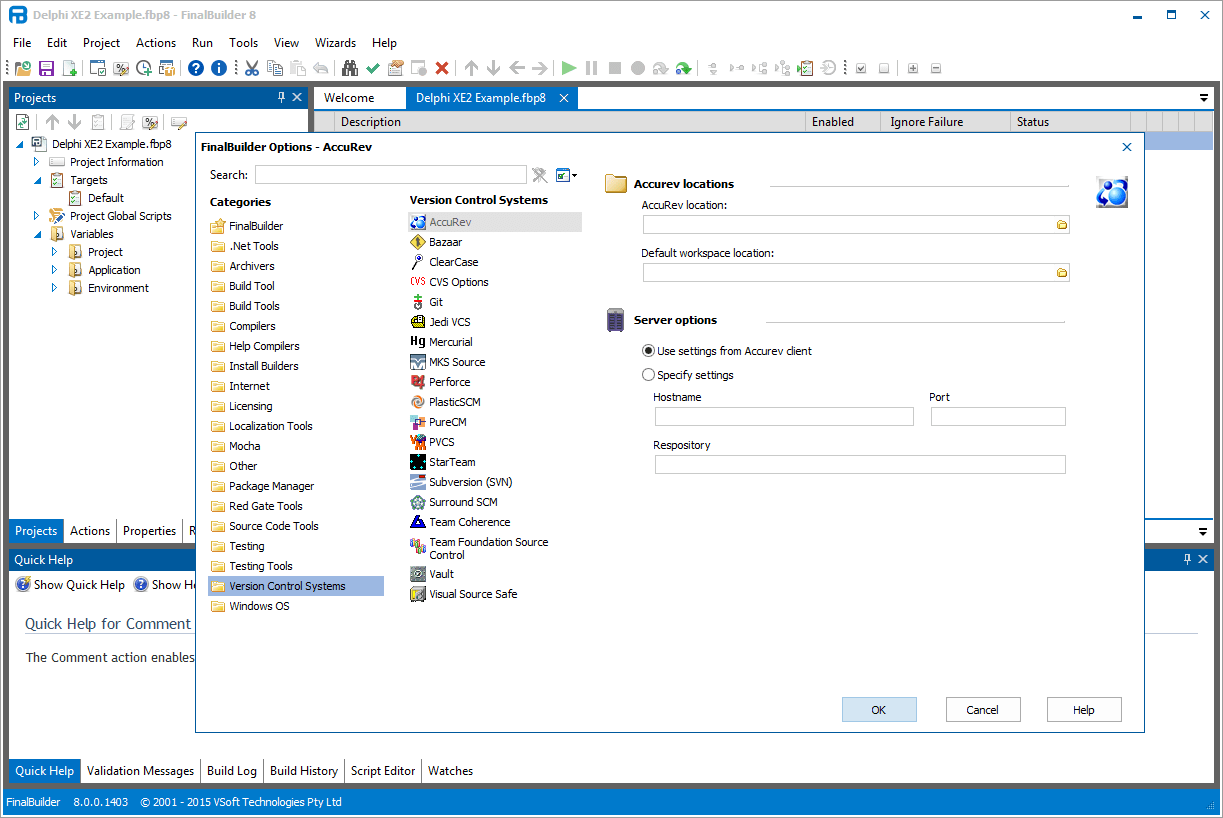
Task: Click the Search field in options dialog
Action: pyautogui.click(x=390, y=175)
